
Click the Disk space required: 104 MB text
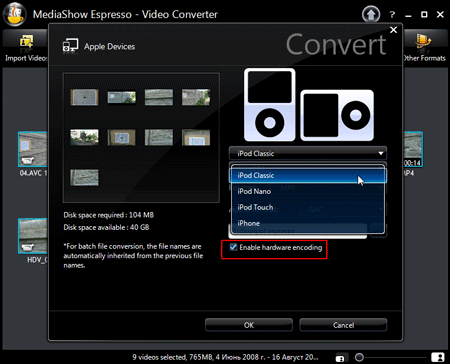coord(109,215)
